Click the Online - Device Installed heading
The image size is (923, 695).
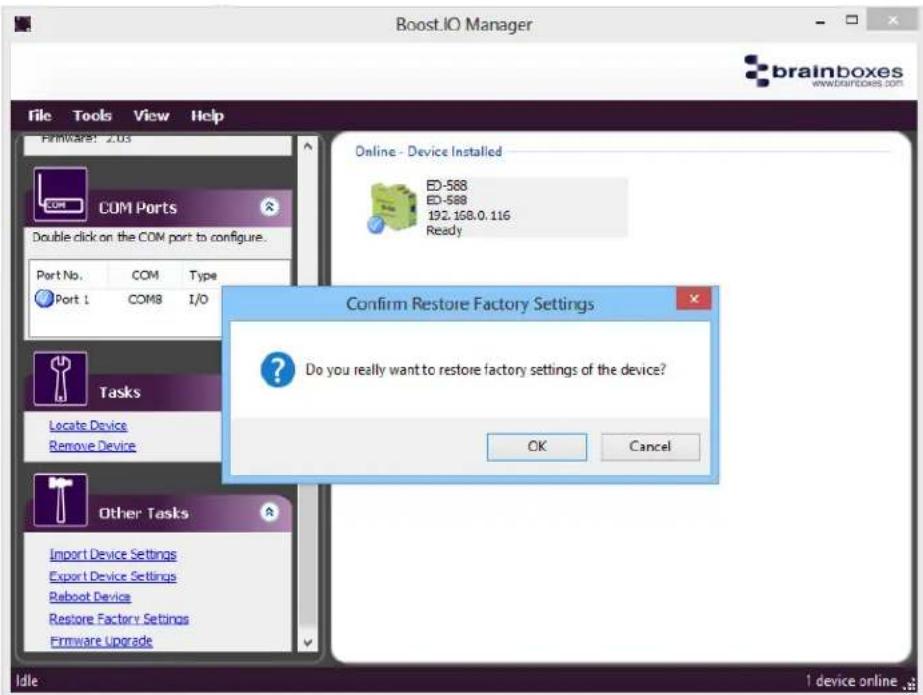pos(428,151)
